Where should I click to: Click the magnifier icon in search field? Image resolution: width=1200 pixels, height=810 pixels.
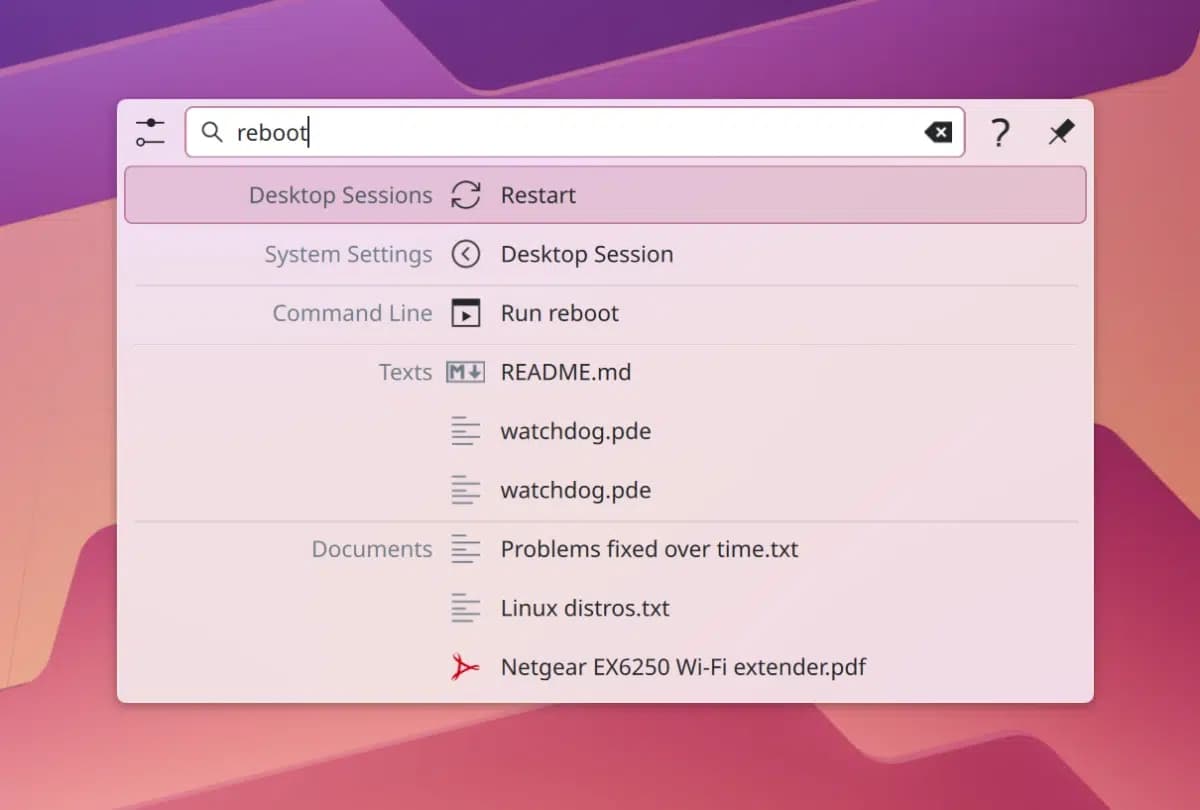coord(211,132)
